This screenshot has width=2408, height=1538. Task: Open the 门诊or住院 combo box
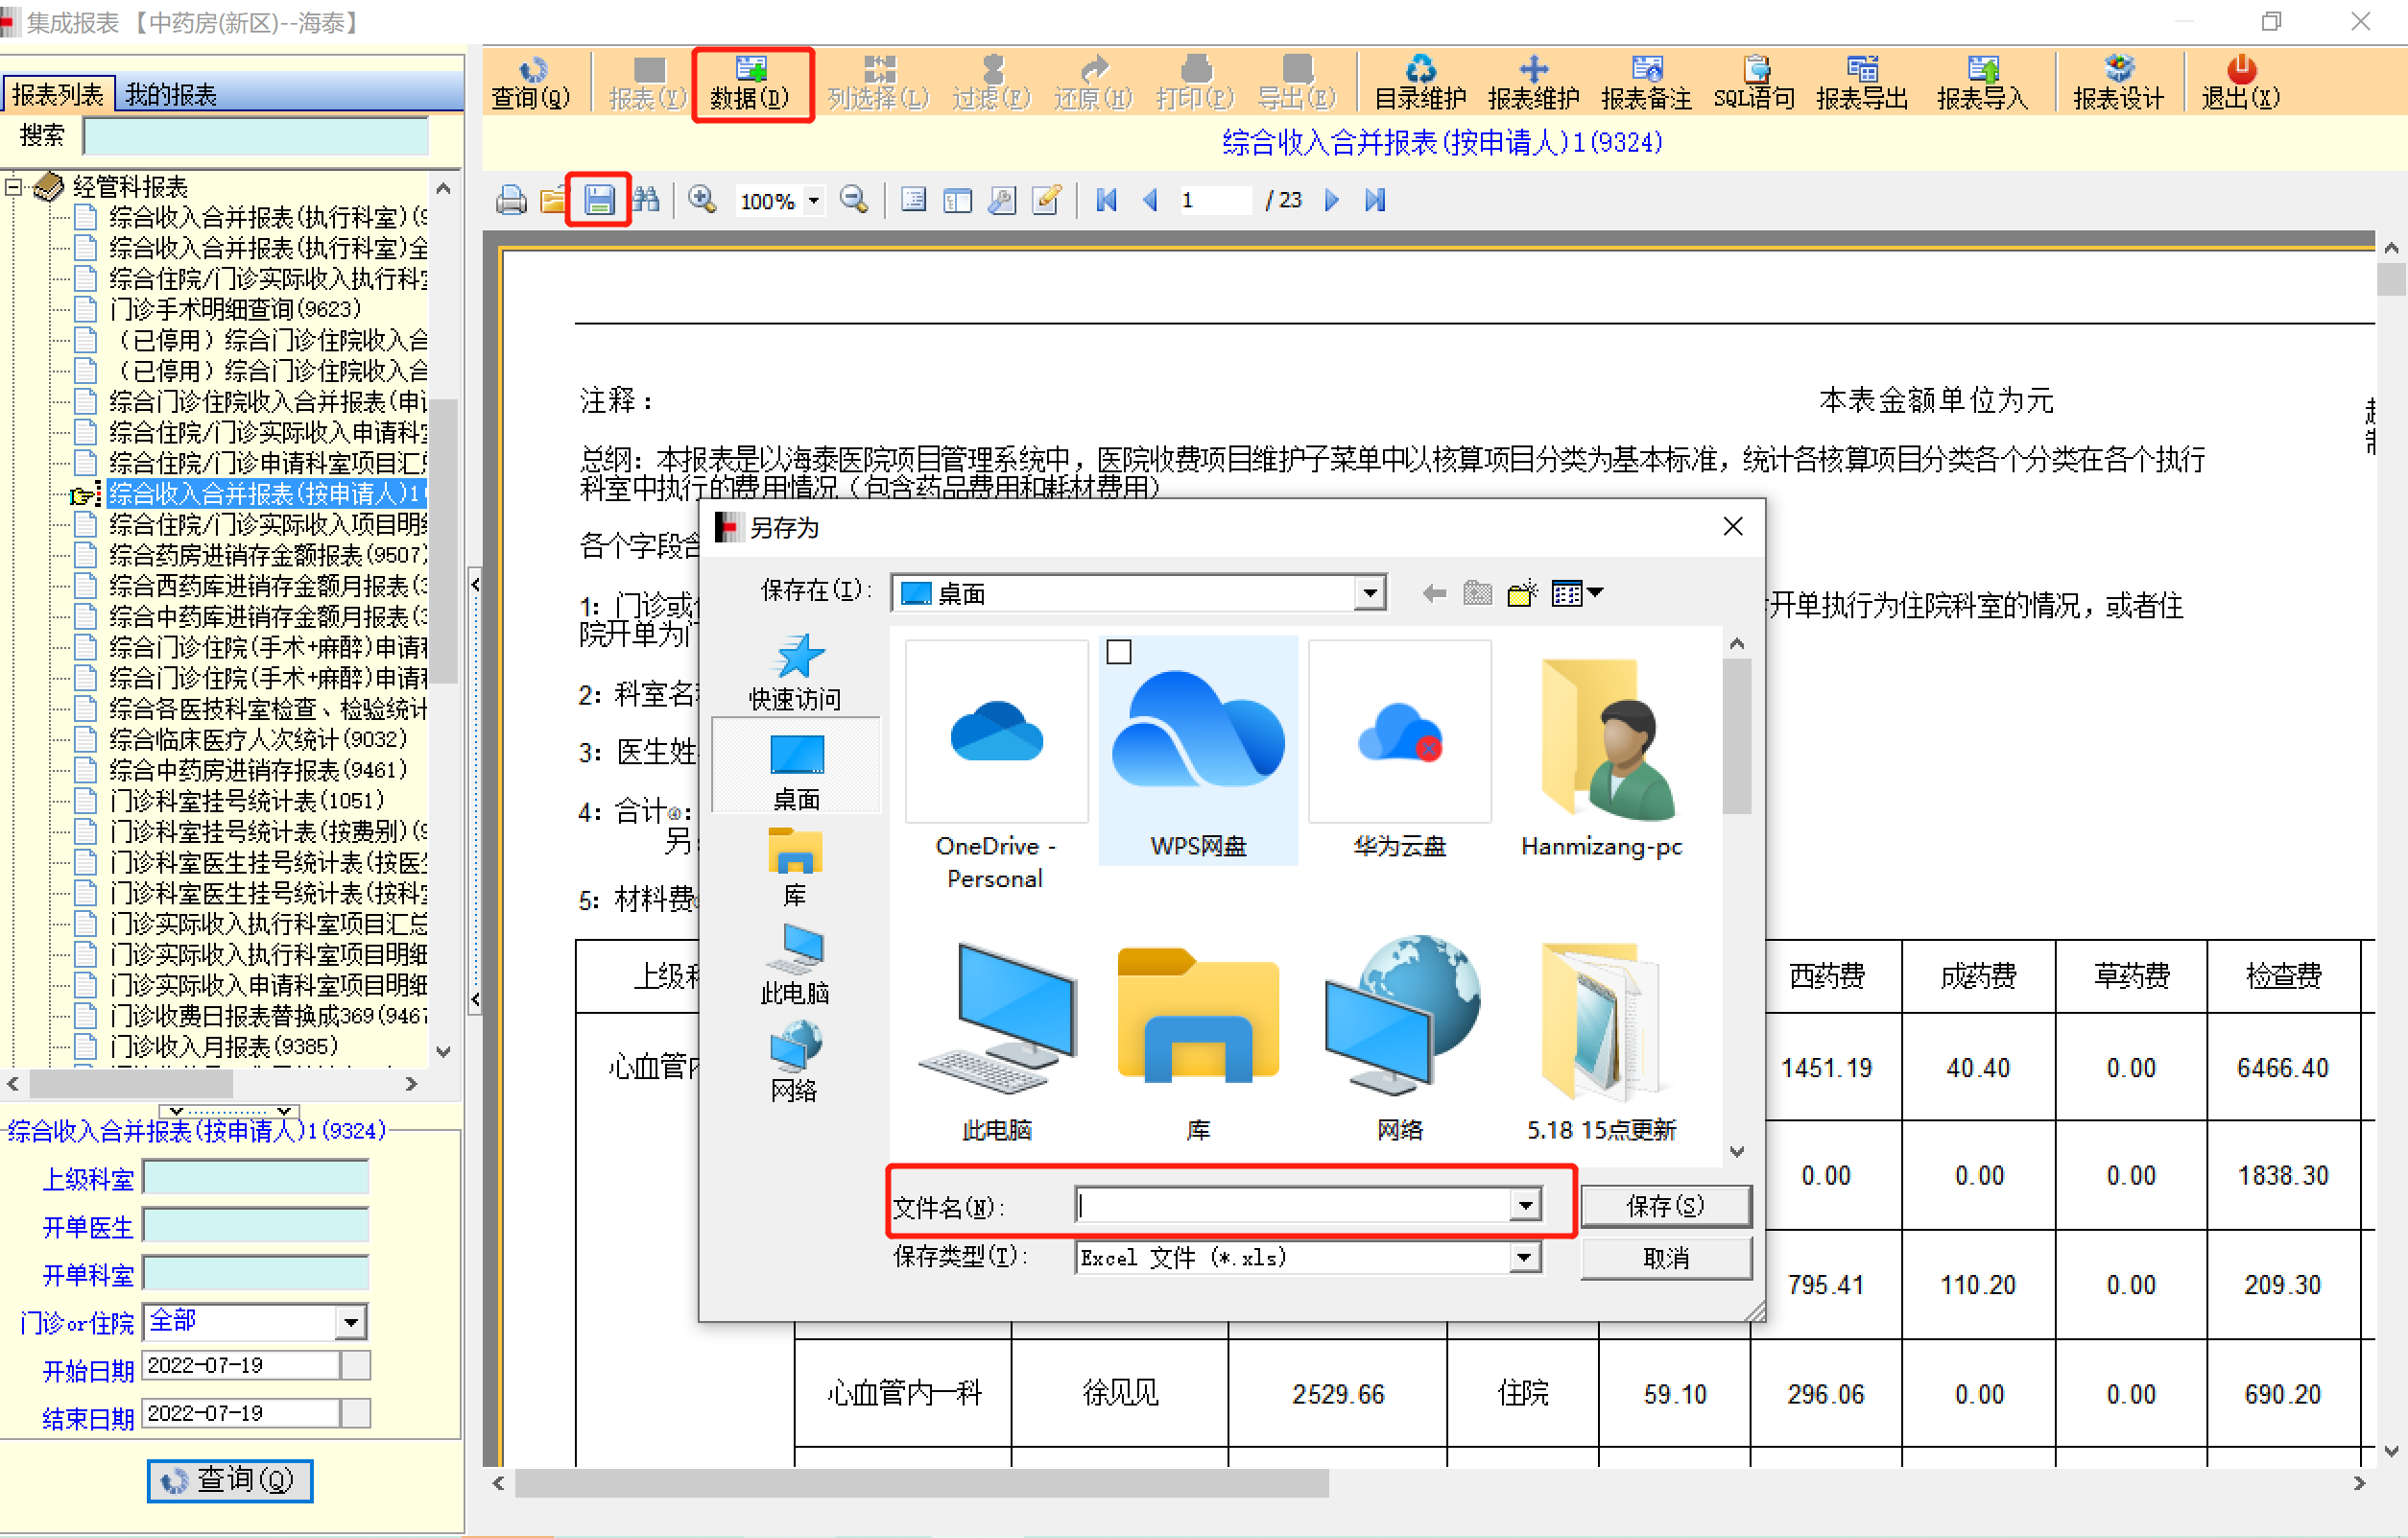point(350,1323)
